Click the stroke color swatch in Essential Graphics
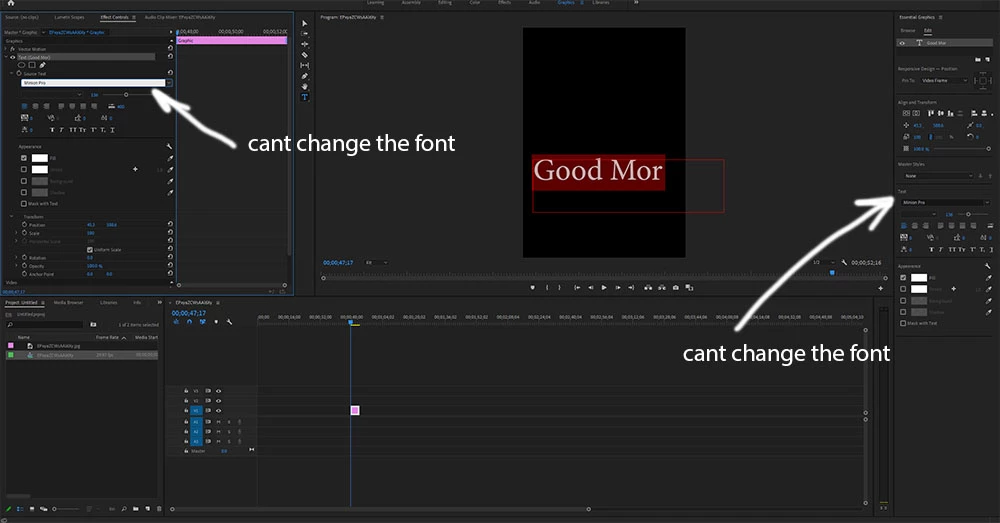The width and height of the screenshot is (1000, 523). point(919,289)
